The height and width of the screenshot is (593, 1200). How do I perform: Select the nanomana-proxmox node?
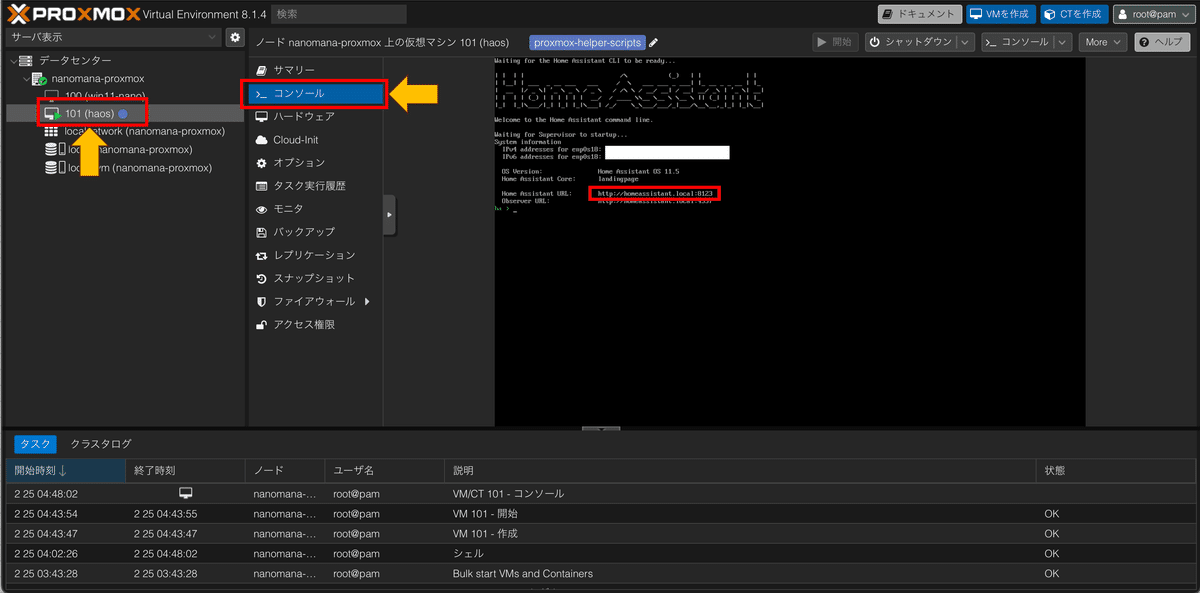98,79
